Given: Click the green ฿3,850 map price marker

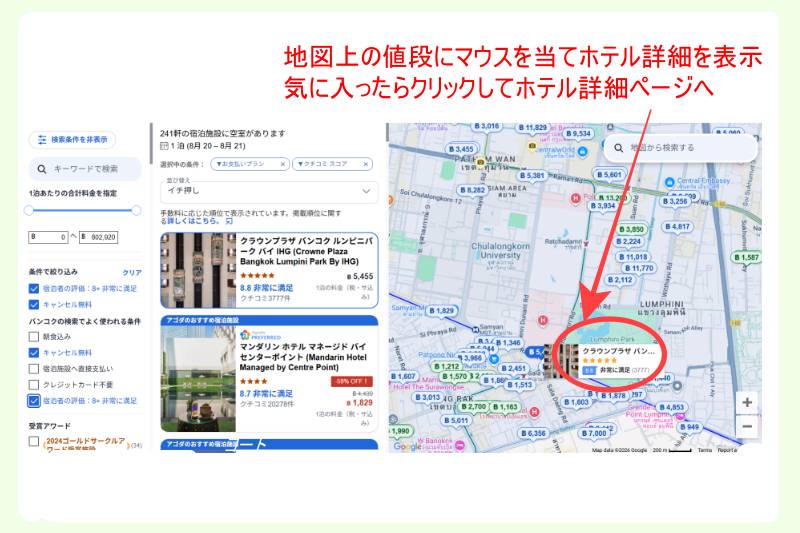Looking at the screenshot, I should click(x=631, y=230).
